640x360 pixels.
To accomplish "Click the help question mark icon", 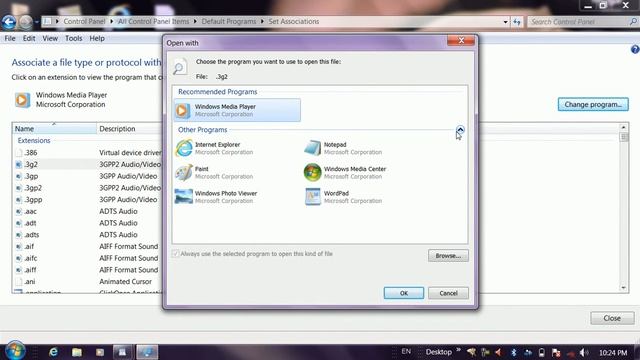I will [635, 49].
